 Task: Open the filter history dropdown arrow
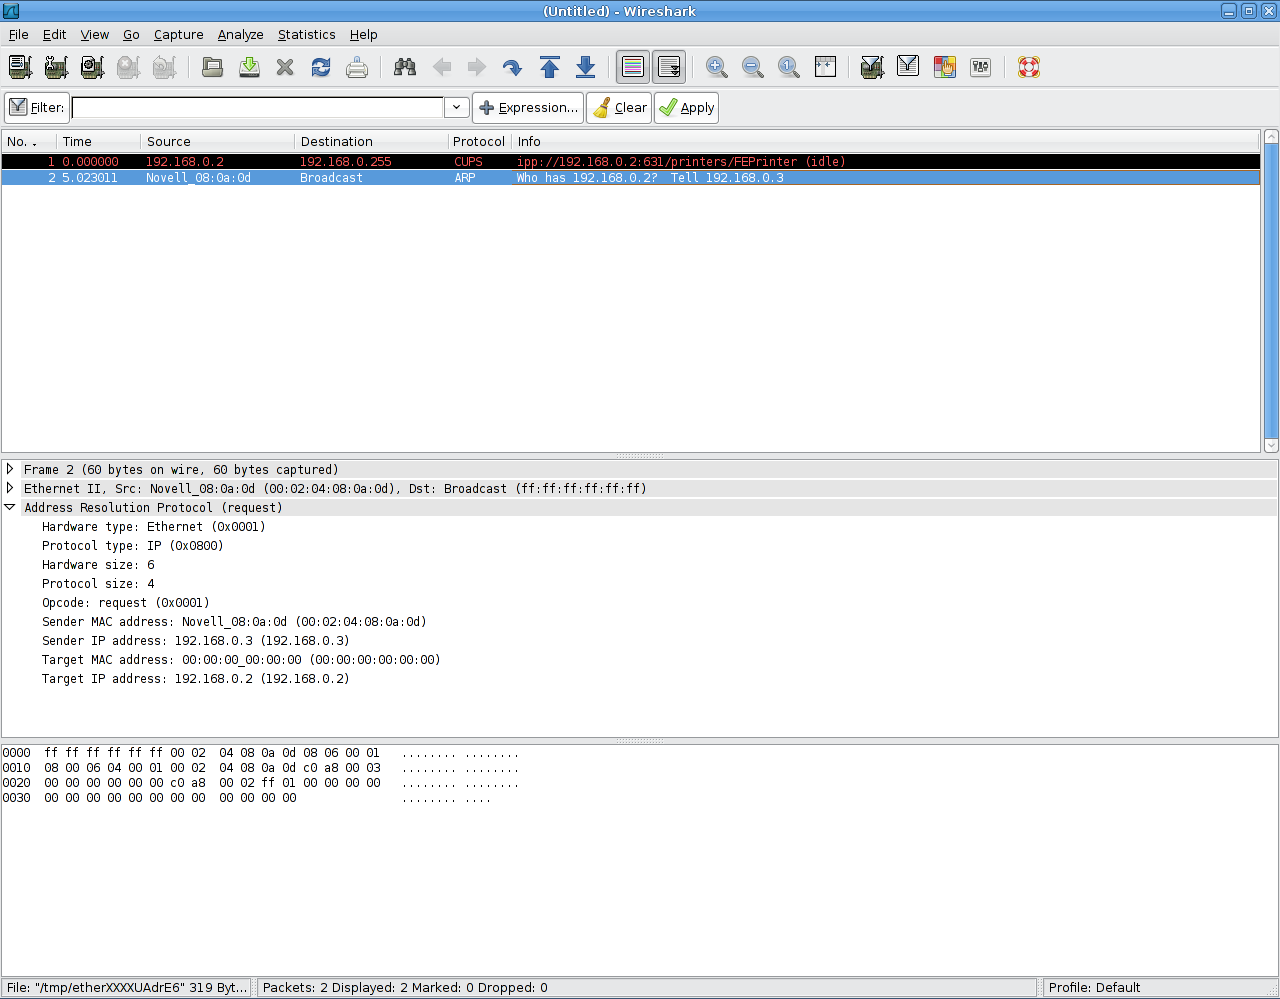pos(456,107)
